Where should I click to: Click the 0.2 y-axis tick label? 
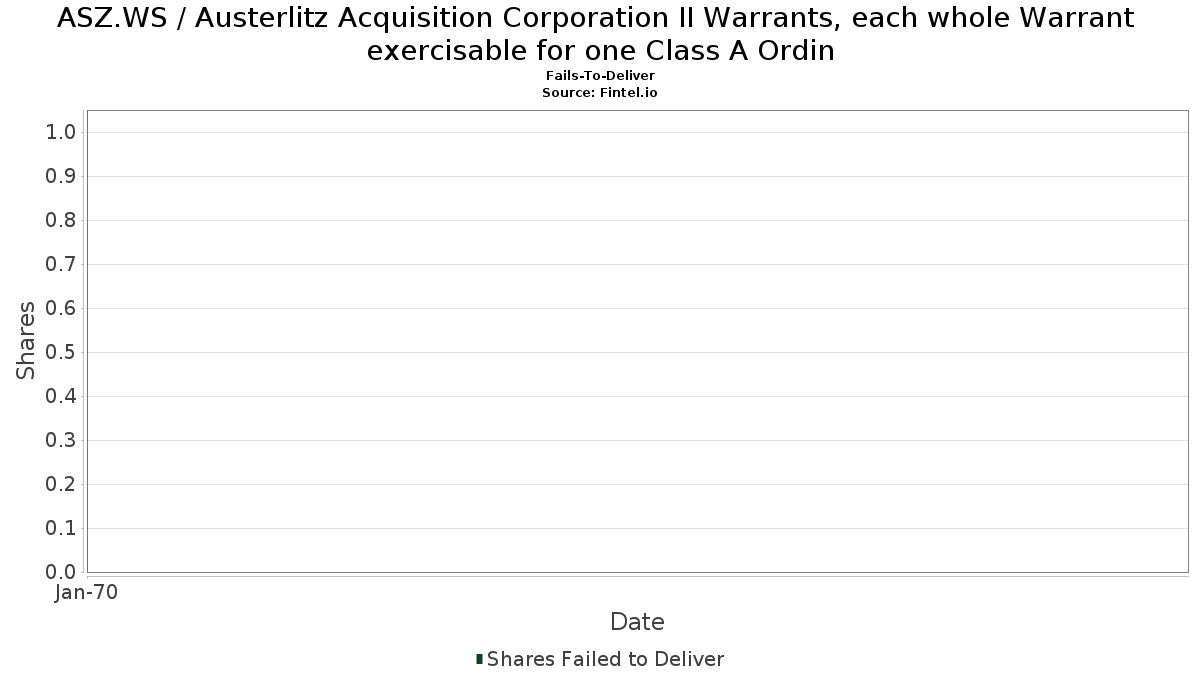[x=61, y=484]
